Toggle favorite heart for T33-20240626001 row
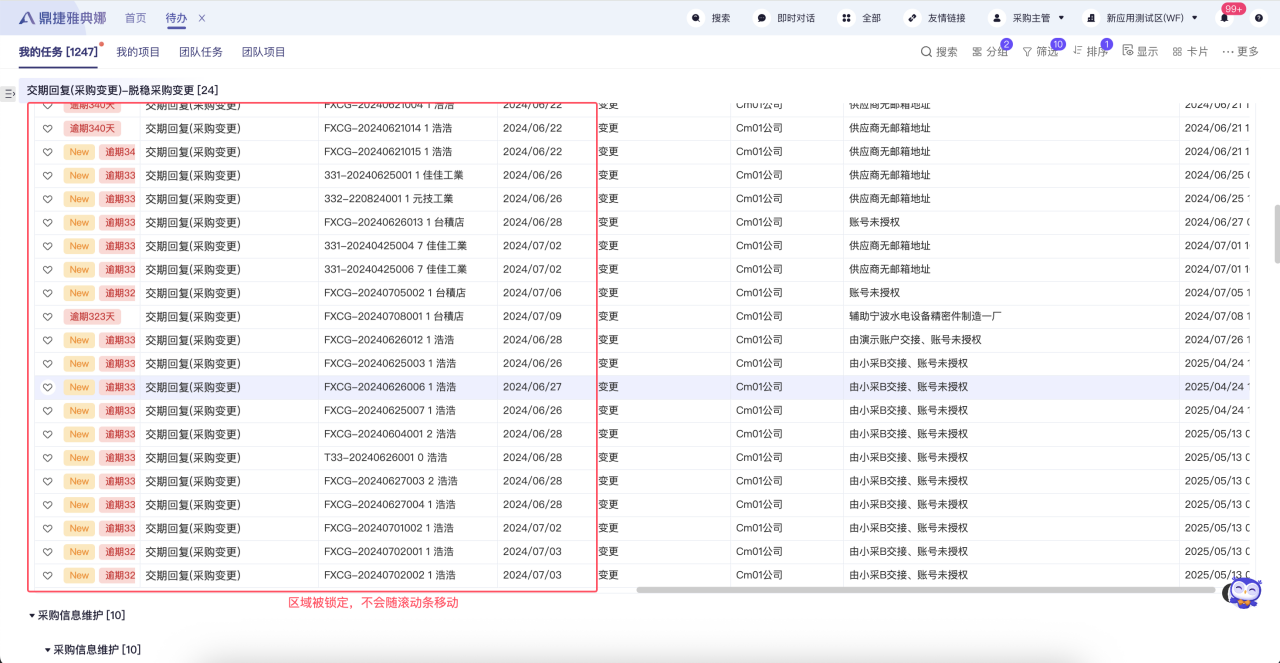Screen dimensions: 1280x663 (x=47, y=458)
